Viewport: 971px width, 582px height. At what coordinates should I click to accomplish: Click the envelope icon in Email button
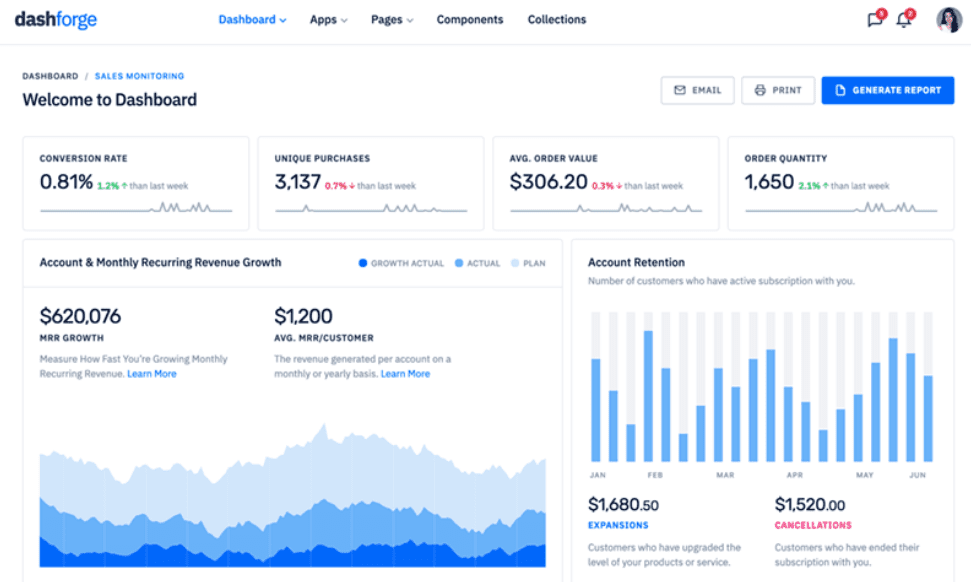(x=679, y=90)
